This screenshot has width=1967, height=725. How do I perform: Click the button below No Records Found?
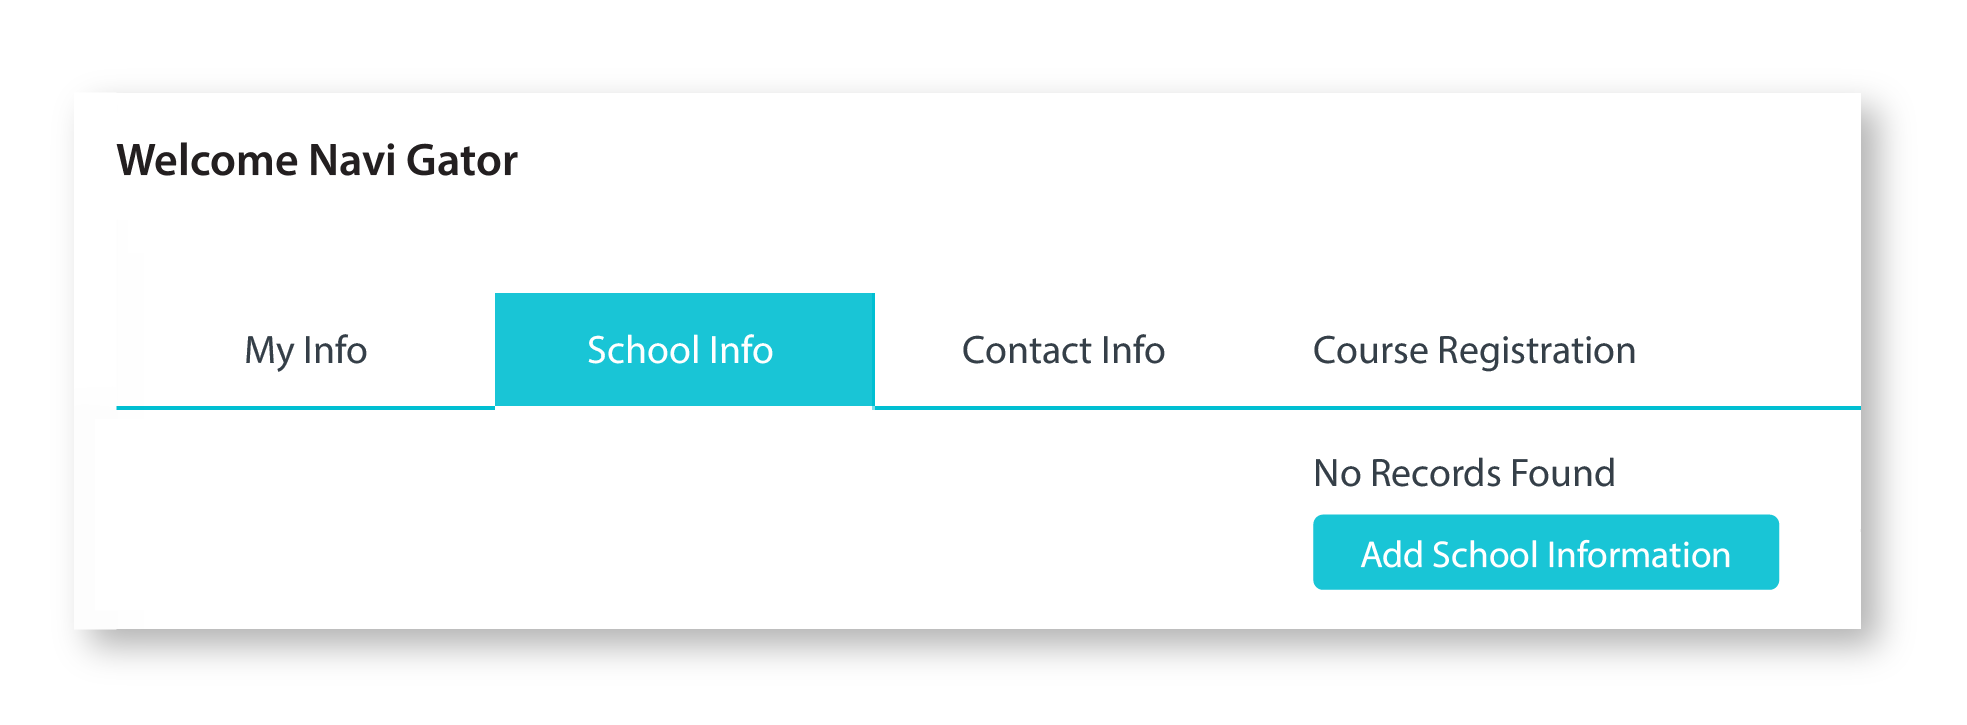coord(1545,553)
